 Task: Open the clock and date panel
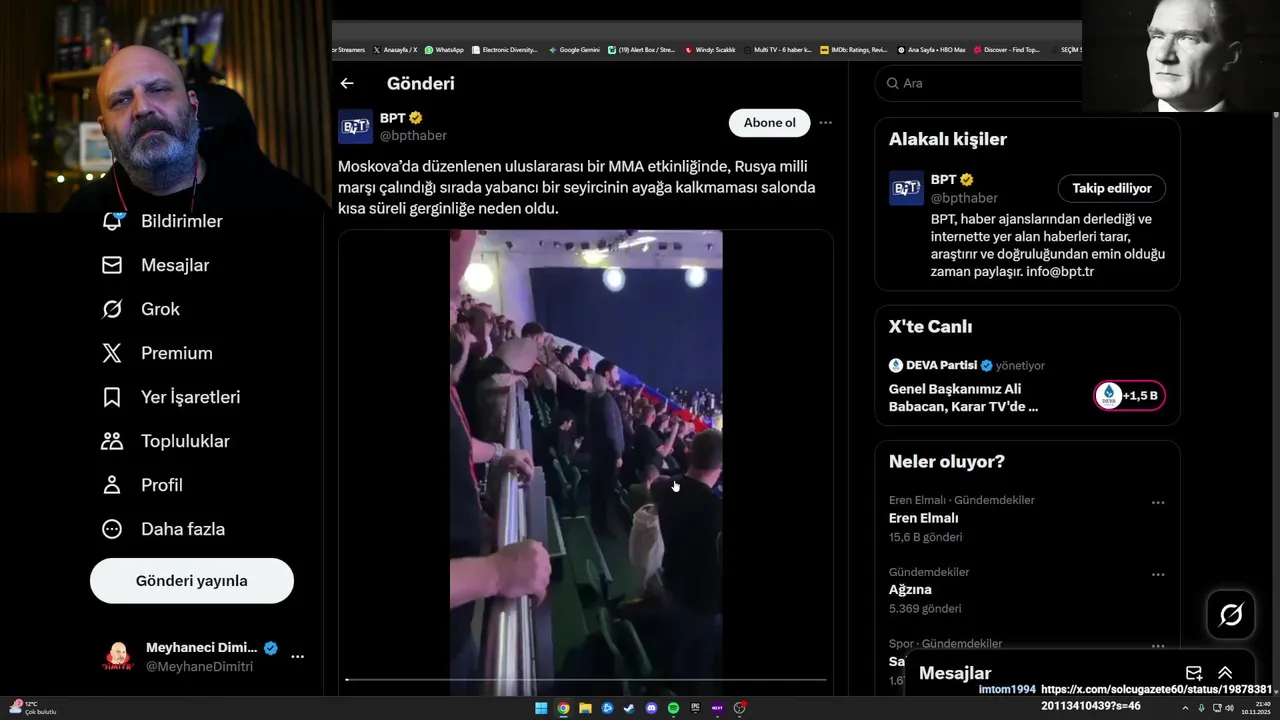point(1256,708)
